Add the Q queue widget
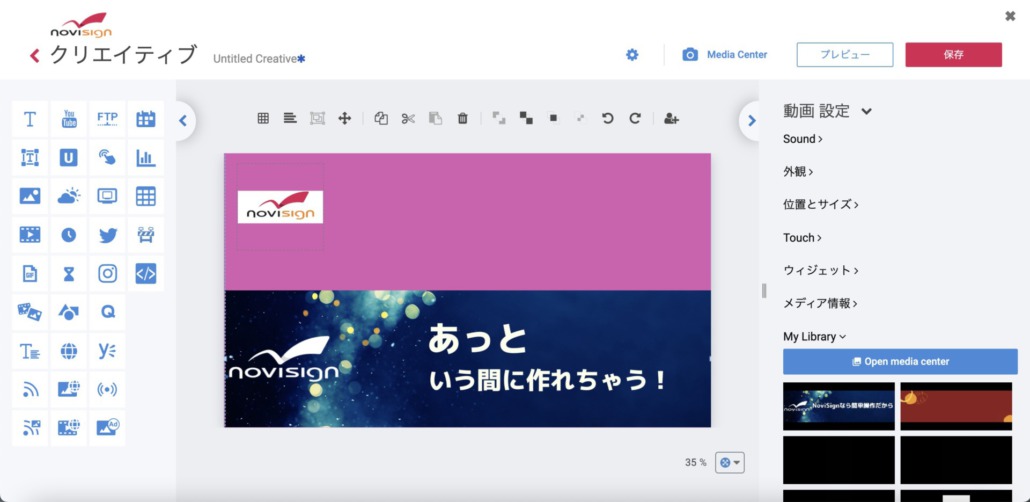1030x502 pixels. [107, 312]
